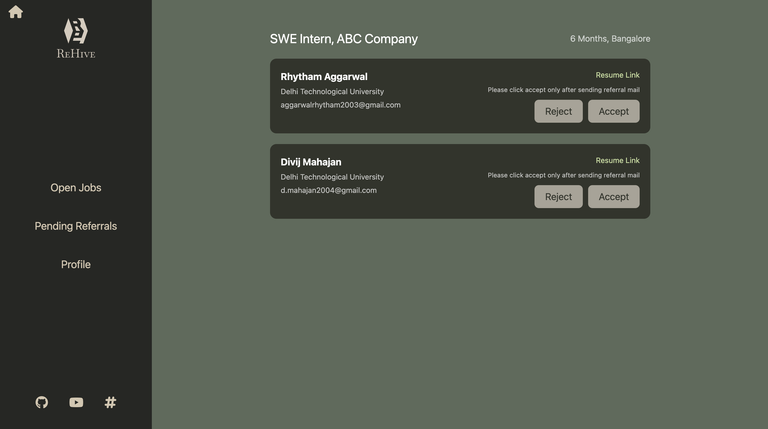Screen dimensions: 768x429
Task: Reject Rhytham Aggarwal's referral request
Action: [x=558, y=111]
